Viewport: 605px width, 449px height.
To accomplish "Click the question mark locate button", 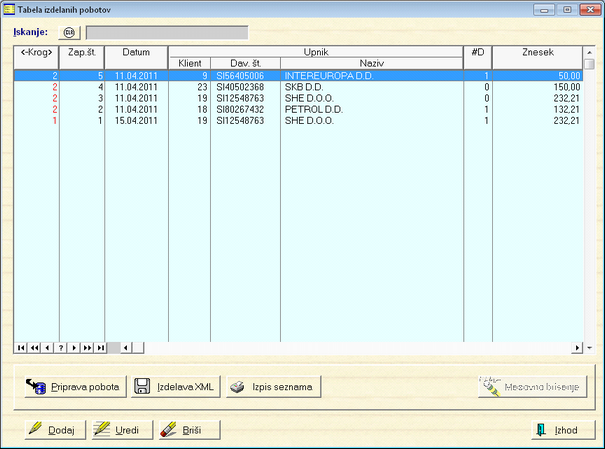I will tap(60, 347).
